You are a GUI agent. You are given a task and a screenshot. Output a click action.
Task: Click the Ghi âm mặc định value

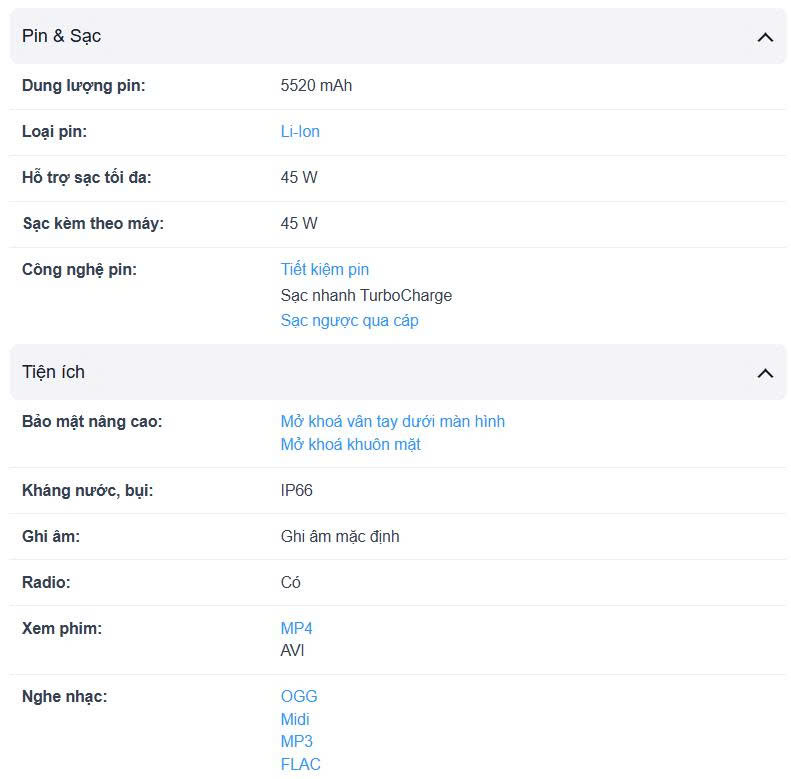click(x=340, y=537)
